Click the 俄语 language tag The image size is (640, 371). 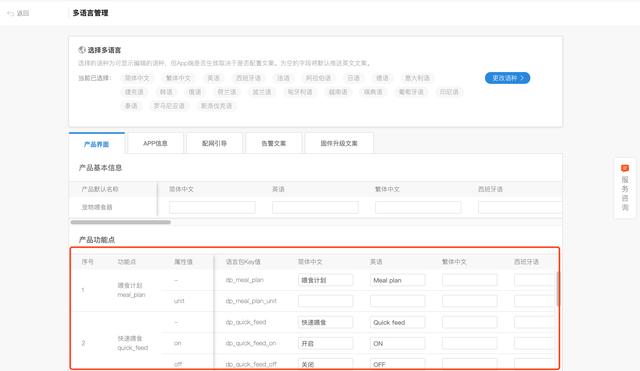click(x=195, y=92)
